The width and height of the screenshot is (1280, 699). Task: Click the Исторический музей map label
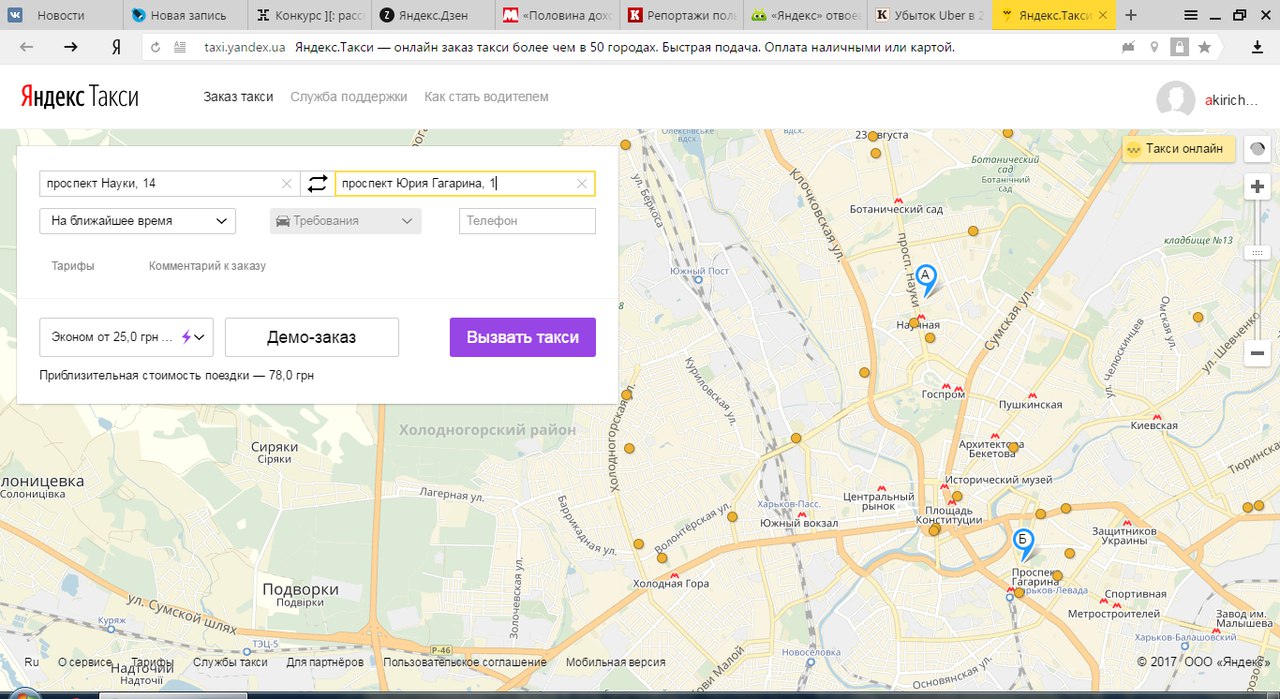point(999,480)
